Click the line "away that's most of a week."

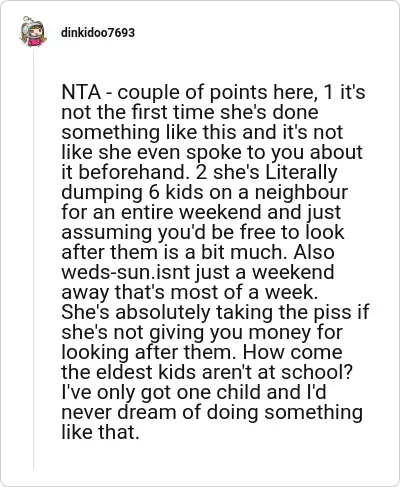click(x=188, y=292)
